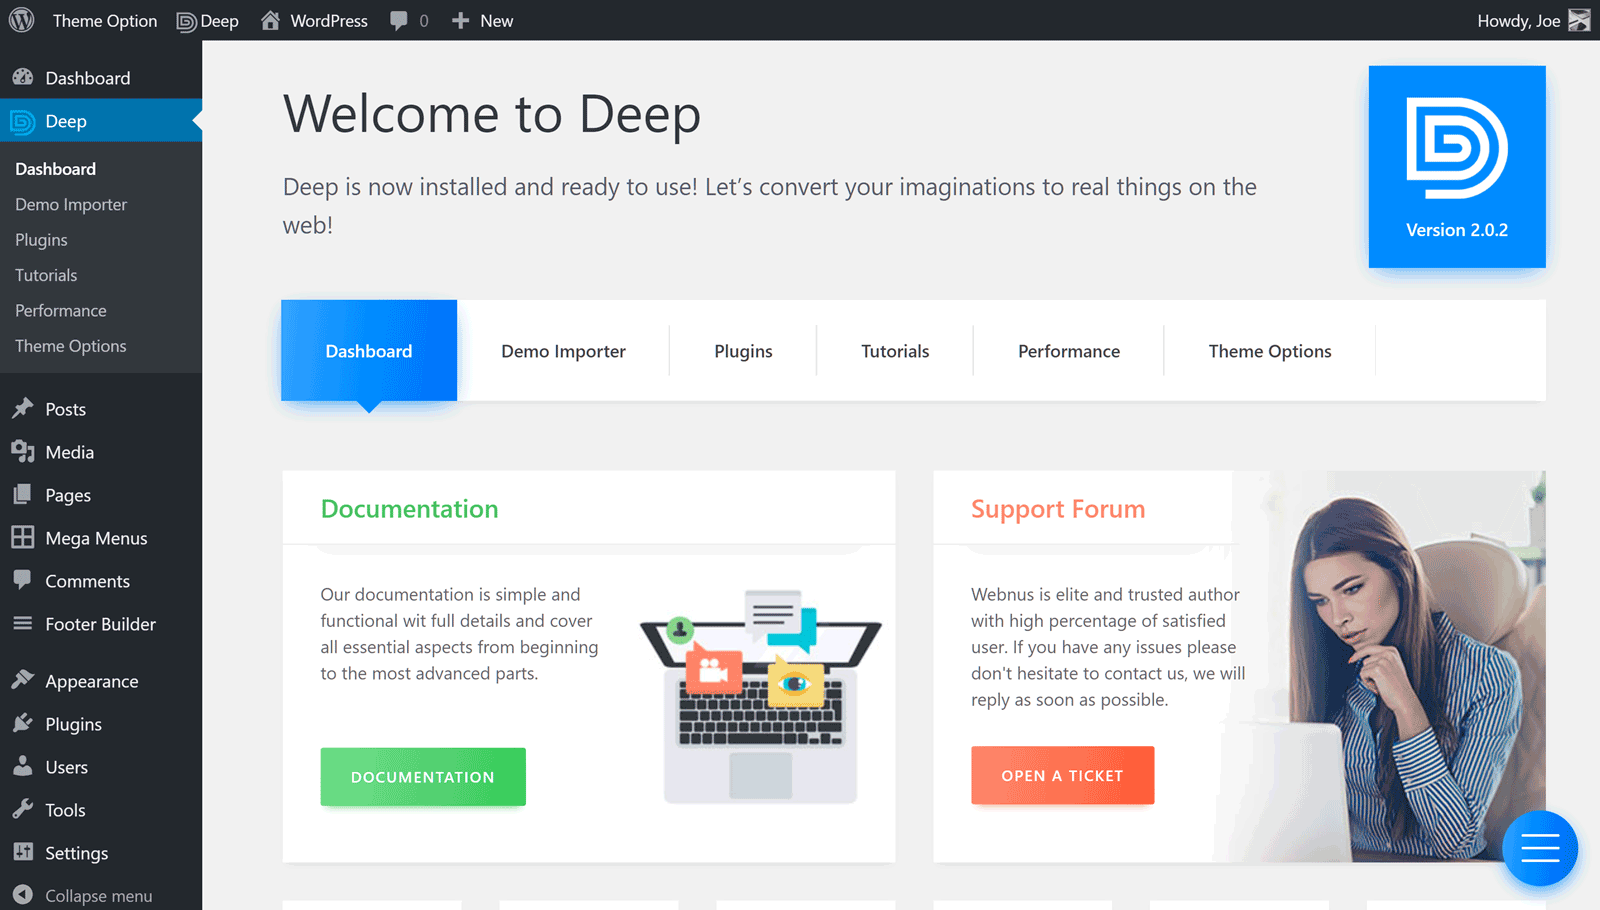This screenshot has height=910, width=1600.
Task: Click the laptop illustration in Documentation card
Action: (x=761, y=697)
